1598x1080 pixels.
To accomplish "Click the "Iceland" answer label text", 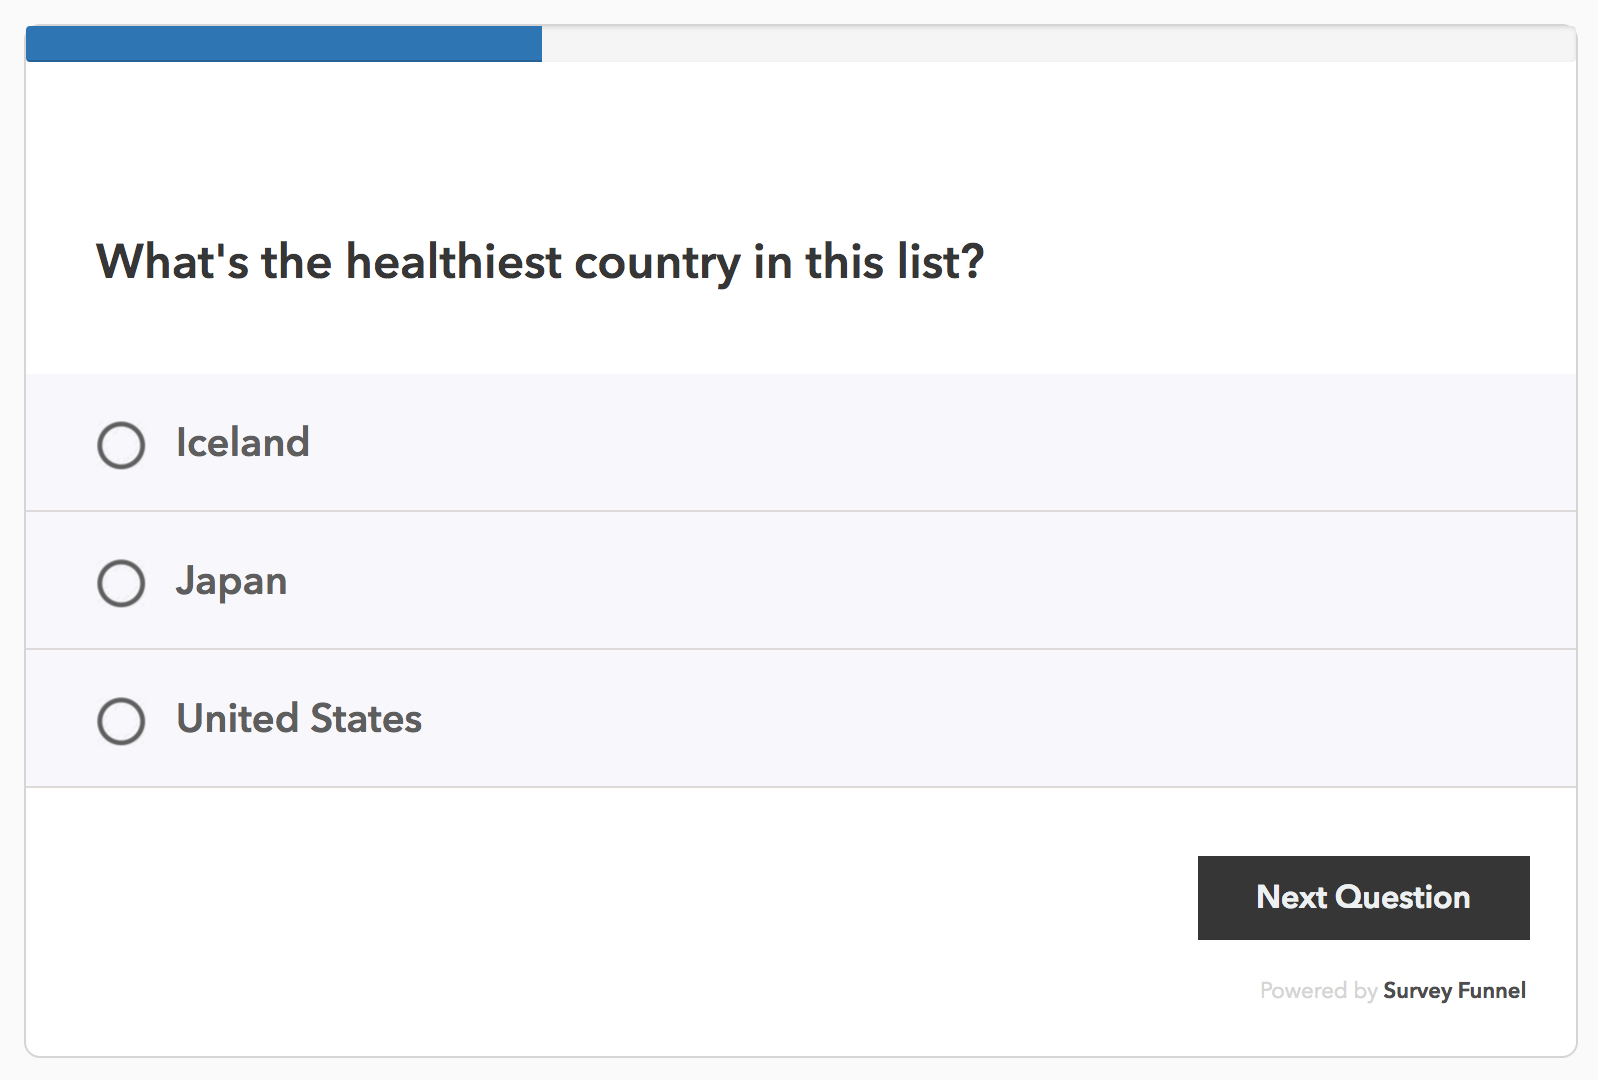I will tap(243, 443).
